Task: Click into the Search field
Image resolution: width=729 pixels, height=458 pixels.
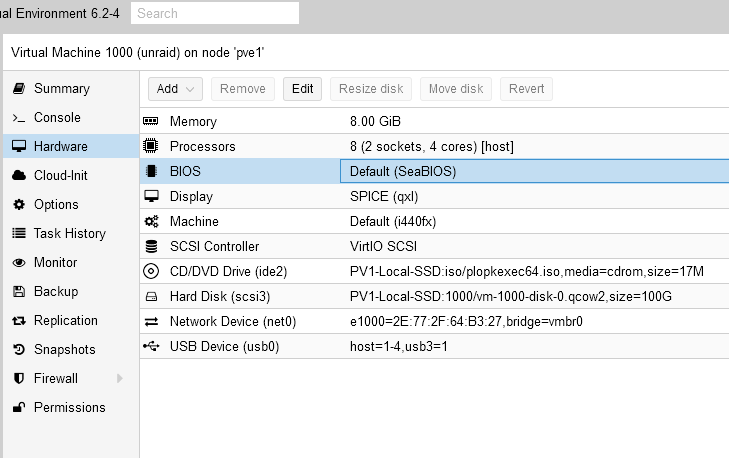Action: tap(215, 13)
